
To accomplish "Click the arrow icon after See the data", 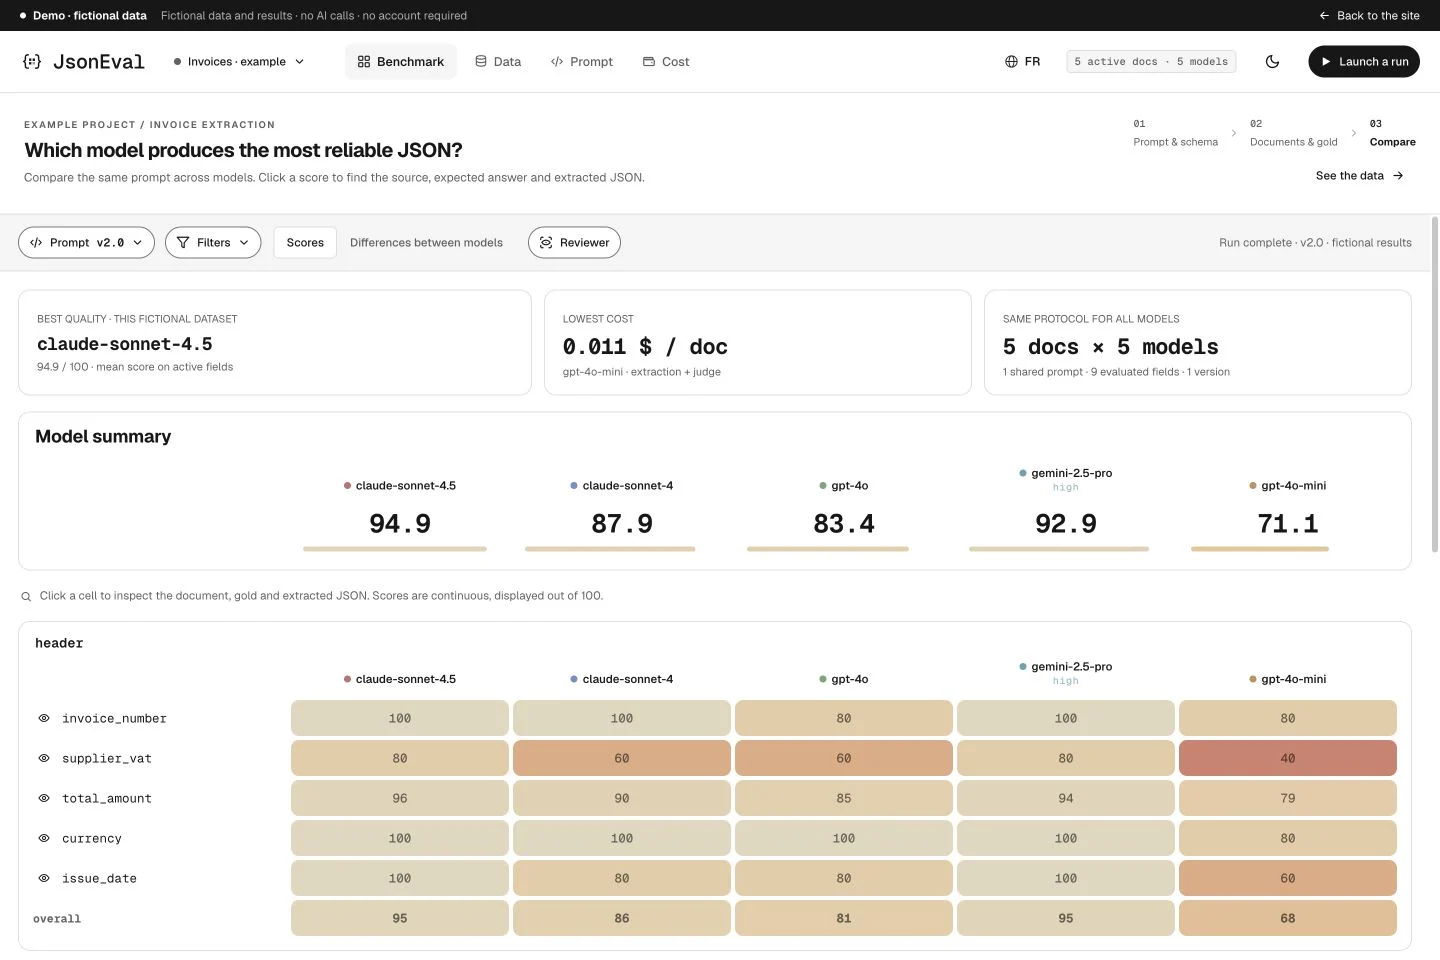I will pyautogui.click(x=1398, y=176).
